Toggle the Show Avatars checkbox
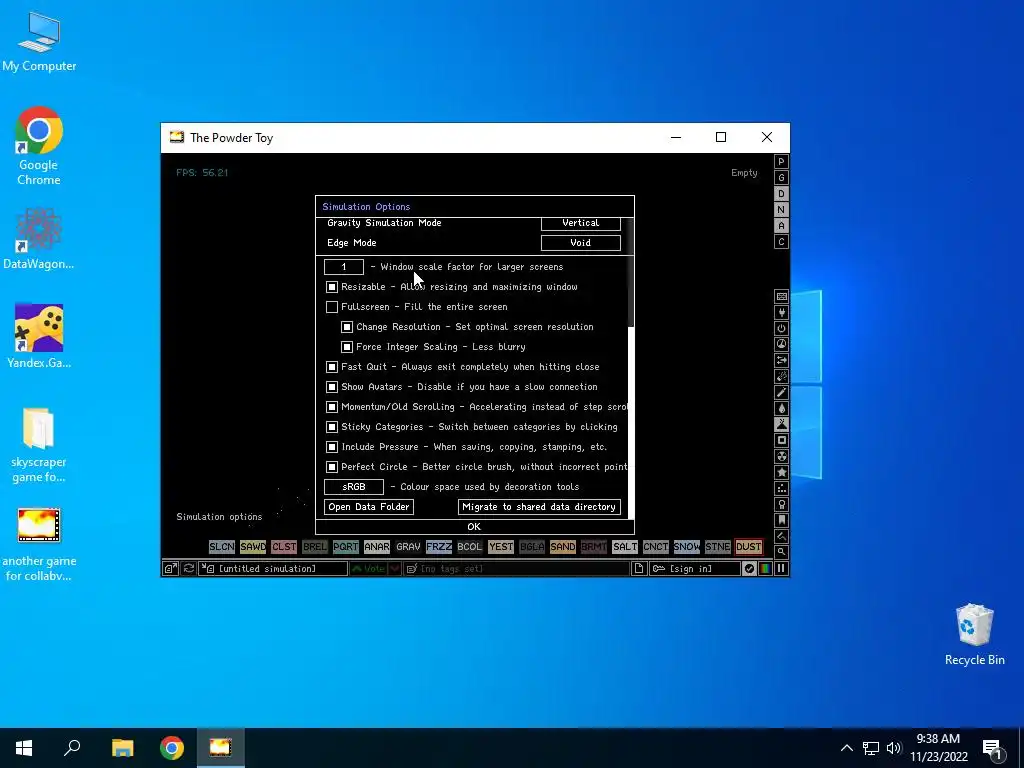The width and height of the screenshot is (1024, 768). tap(332, 387)
